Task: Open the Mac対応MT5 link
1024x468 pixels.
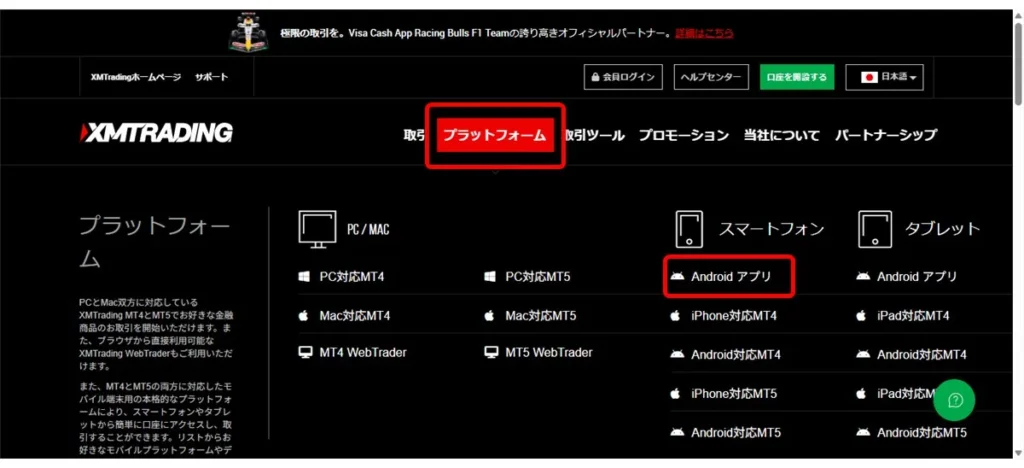Action: pos(541,316)
